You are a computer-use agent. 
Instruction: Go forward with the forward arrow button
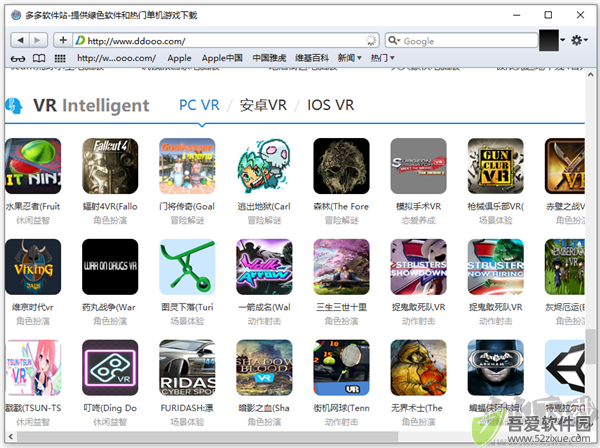pos(38,40)
